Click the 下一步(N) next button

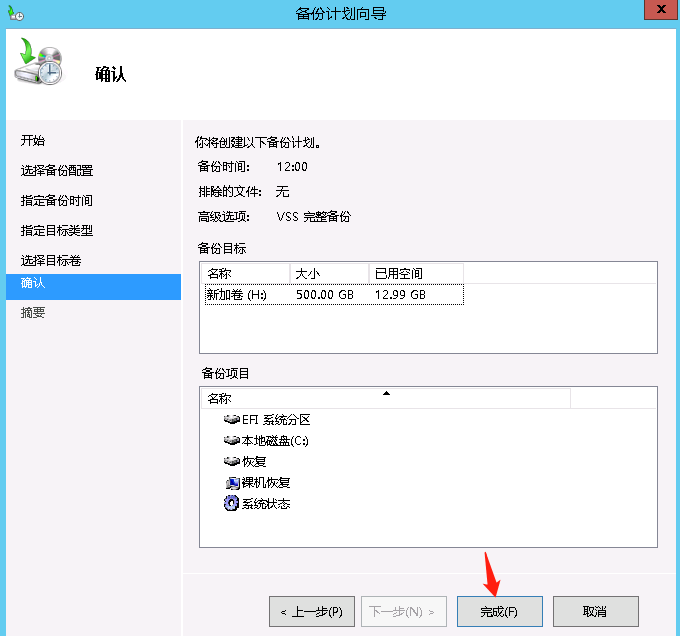pyautogui.click(x=404, y=611)
